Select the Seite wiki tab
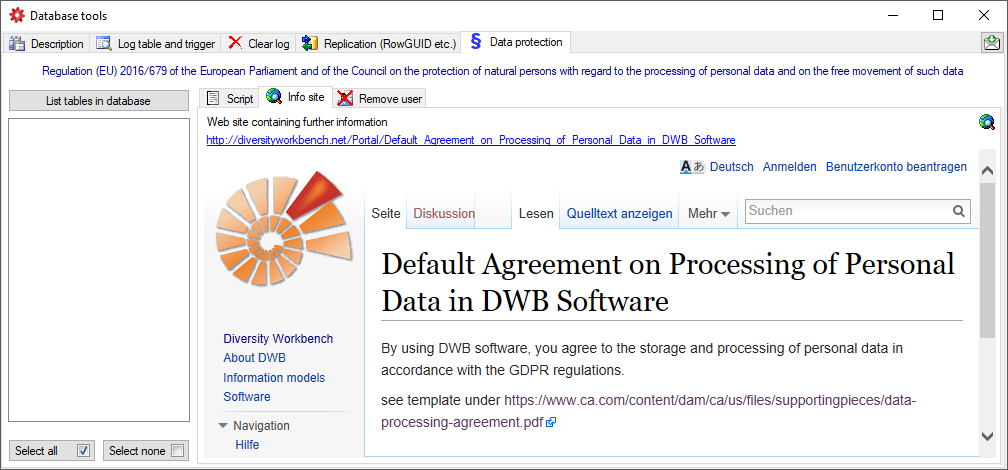The height and width of the screenshot is (470, 1008). pos(386,213)
